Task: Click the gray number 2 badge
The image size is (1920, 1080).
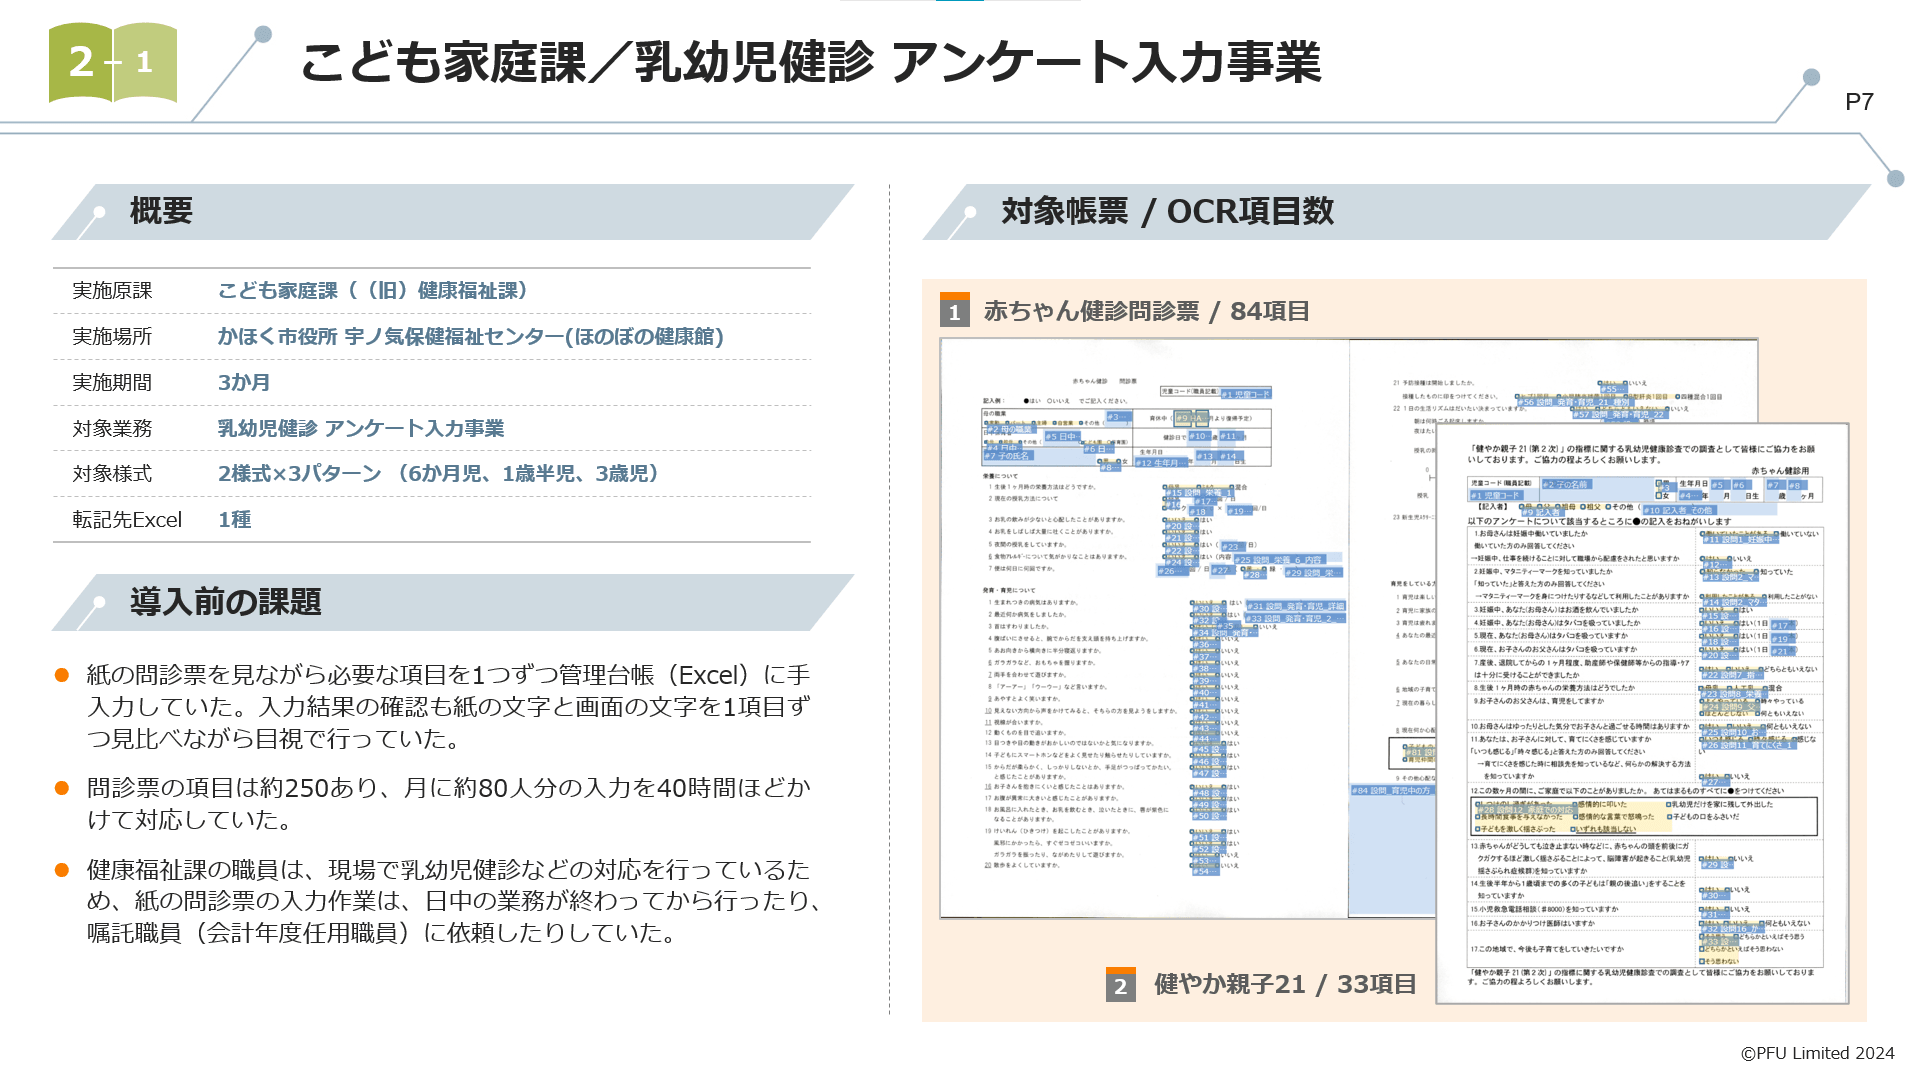Action: (1120, 985)
